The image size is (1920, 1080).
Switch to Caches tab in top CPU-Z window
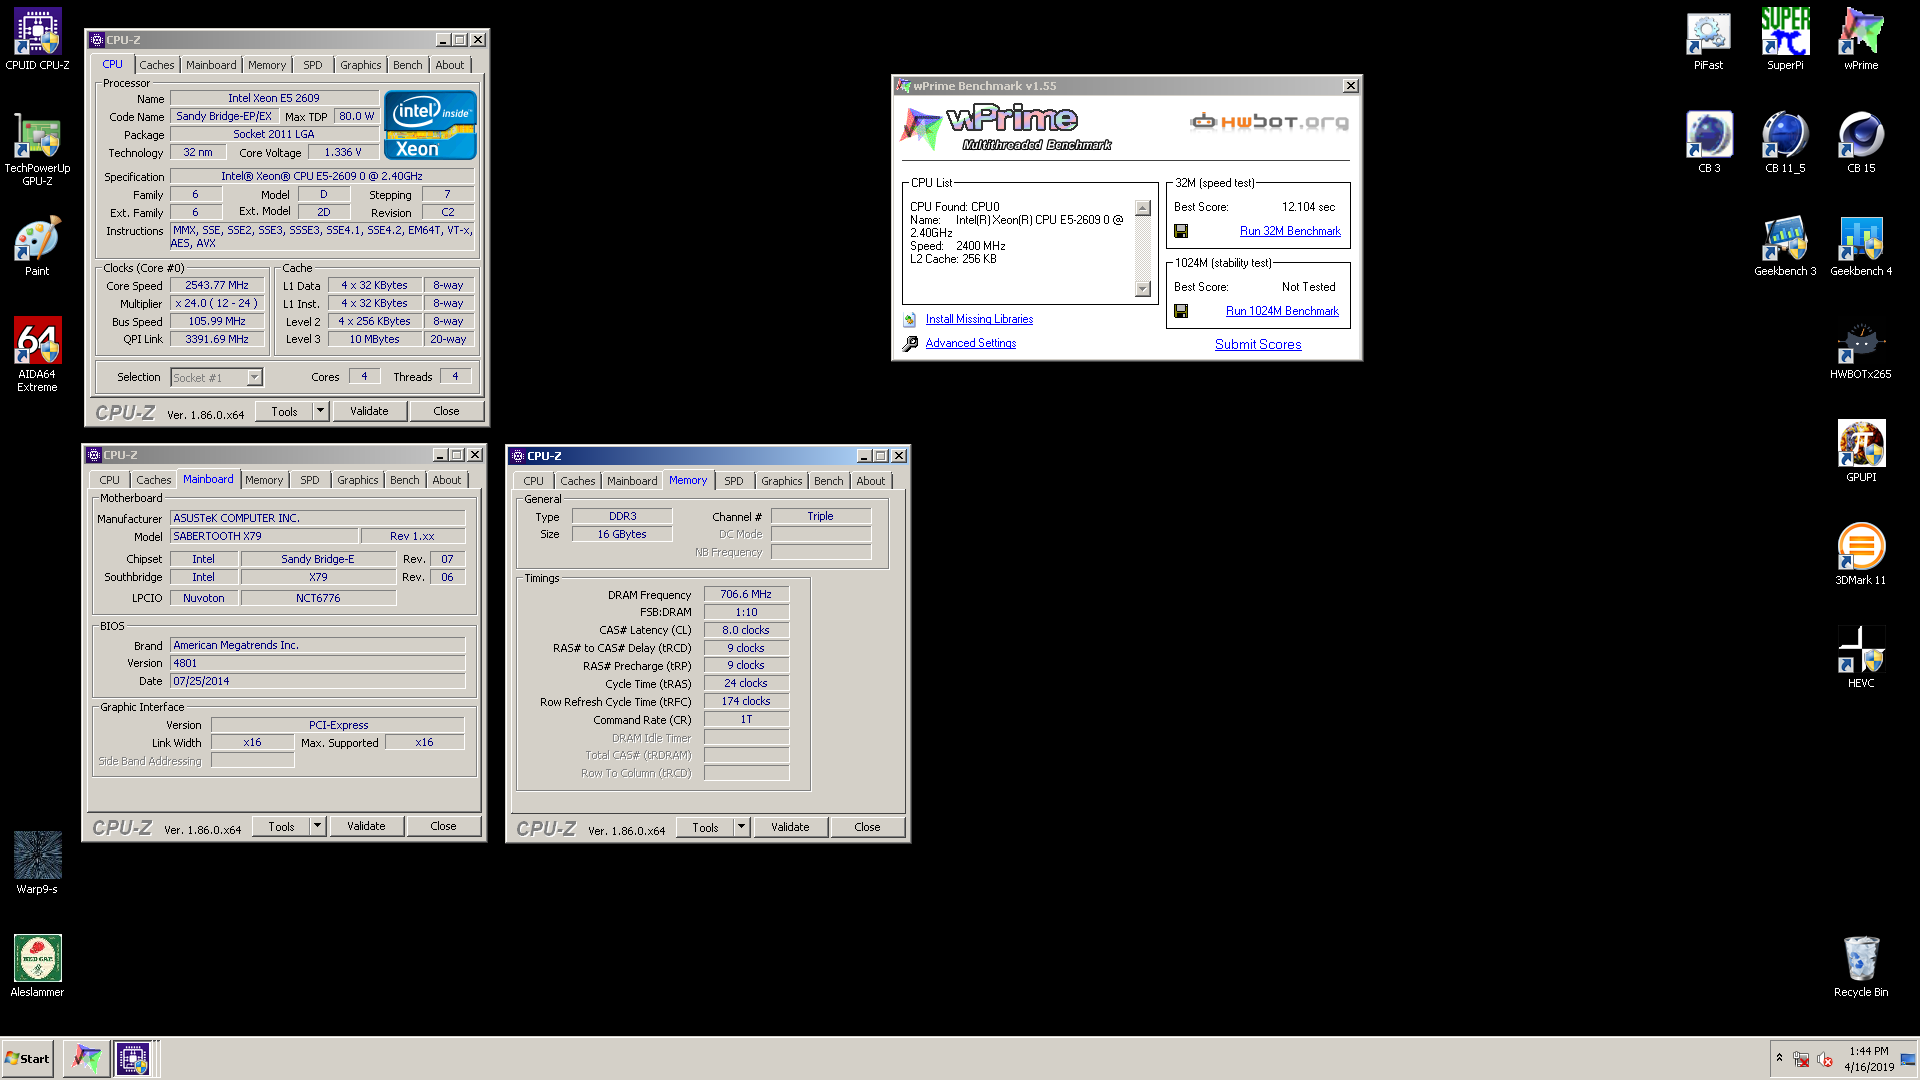(x=157, y=65)
